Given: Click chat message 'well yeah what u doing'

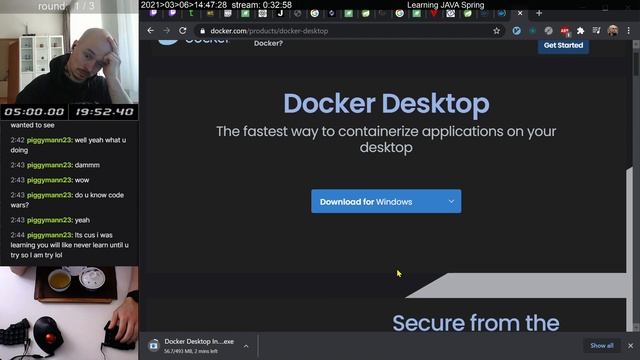Looking at the screenshot, I should point(68,145).
